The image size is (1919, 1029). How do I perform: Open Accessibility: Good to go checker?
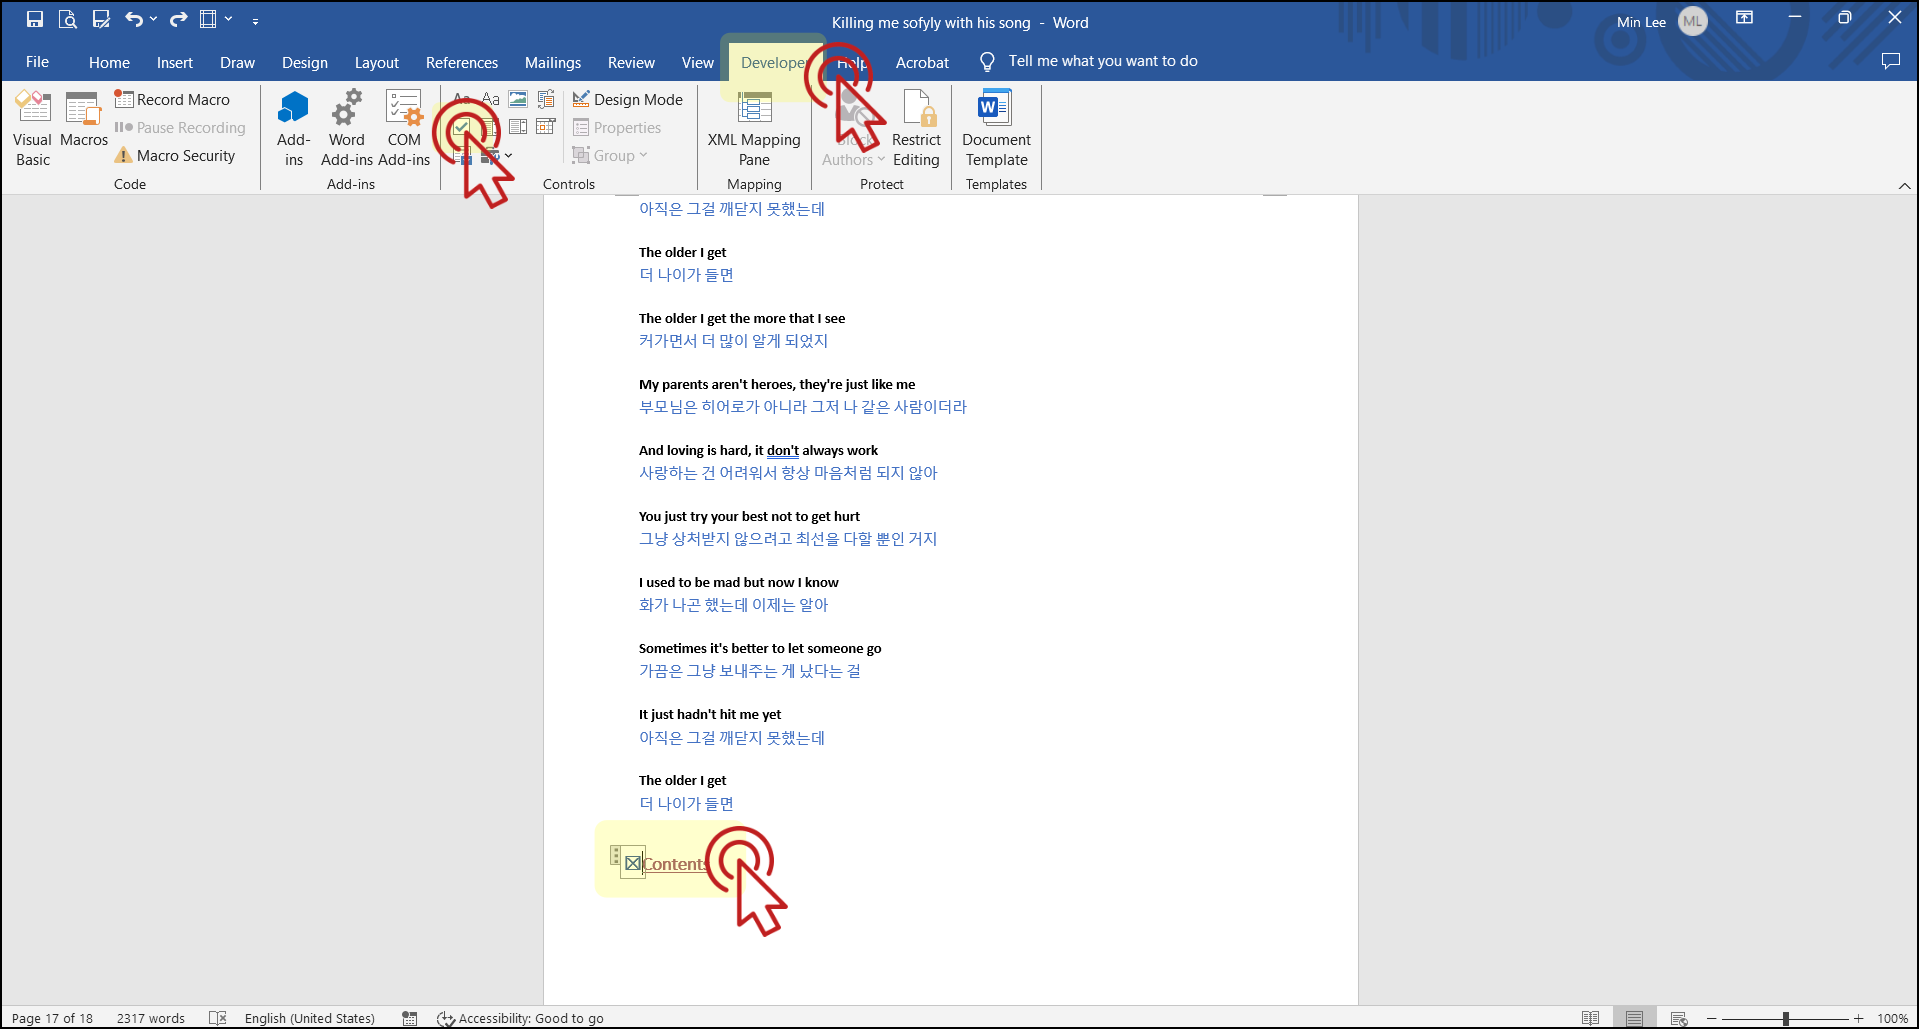coord(521,1018)
